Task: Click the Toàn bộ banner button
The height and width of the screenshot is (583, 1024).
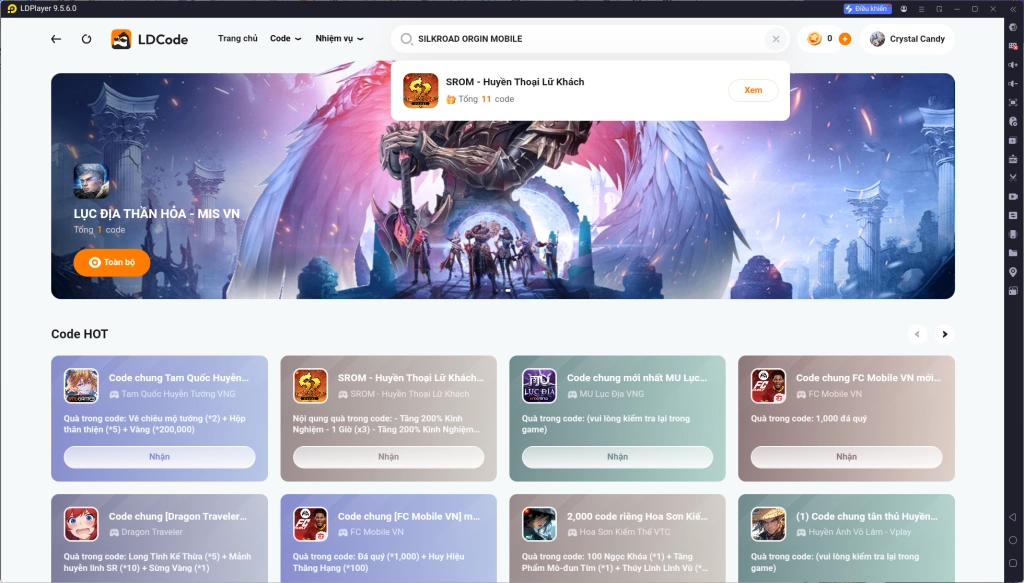Action: pyautogui.click(x=112, y=262)
